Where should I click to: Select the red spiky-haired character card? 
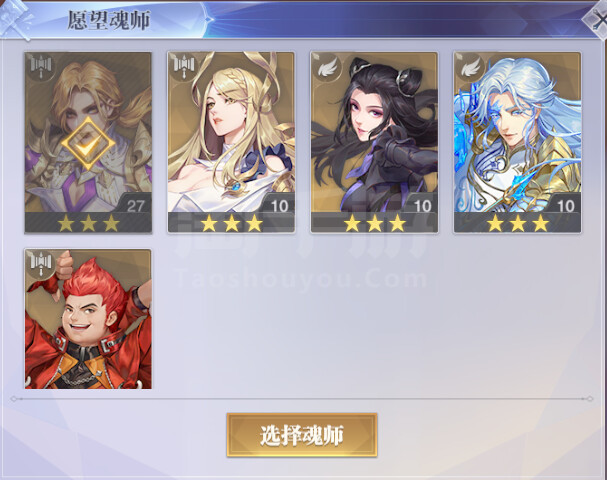88,319
